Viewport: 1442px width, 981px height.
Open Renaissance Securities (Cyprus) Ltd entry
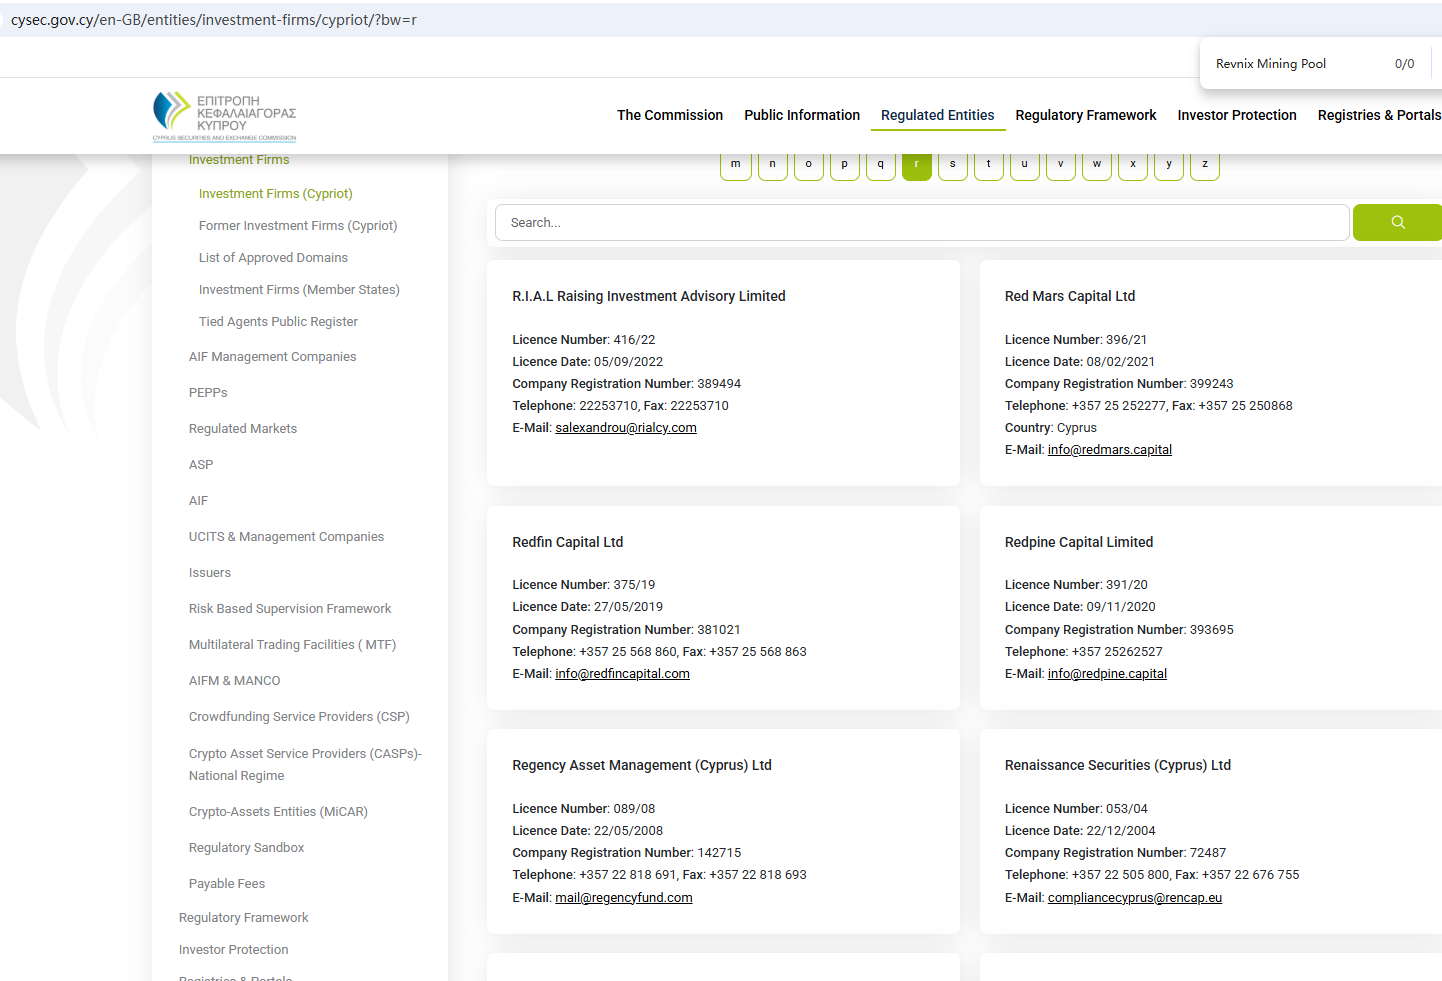1117,765
